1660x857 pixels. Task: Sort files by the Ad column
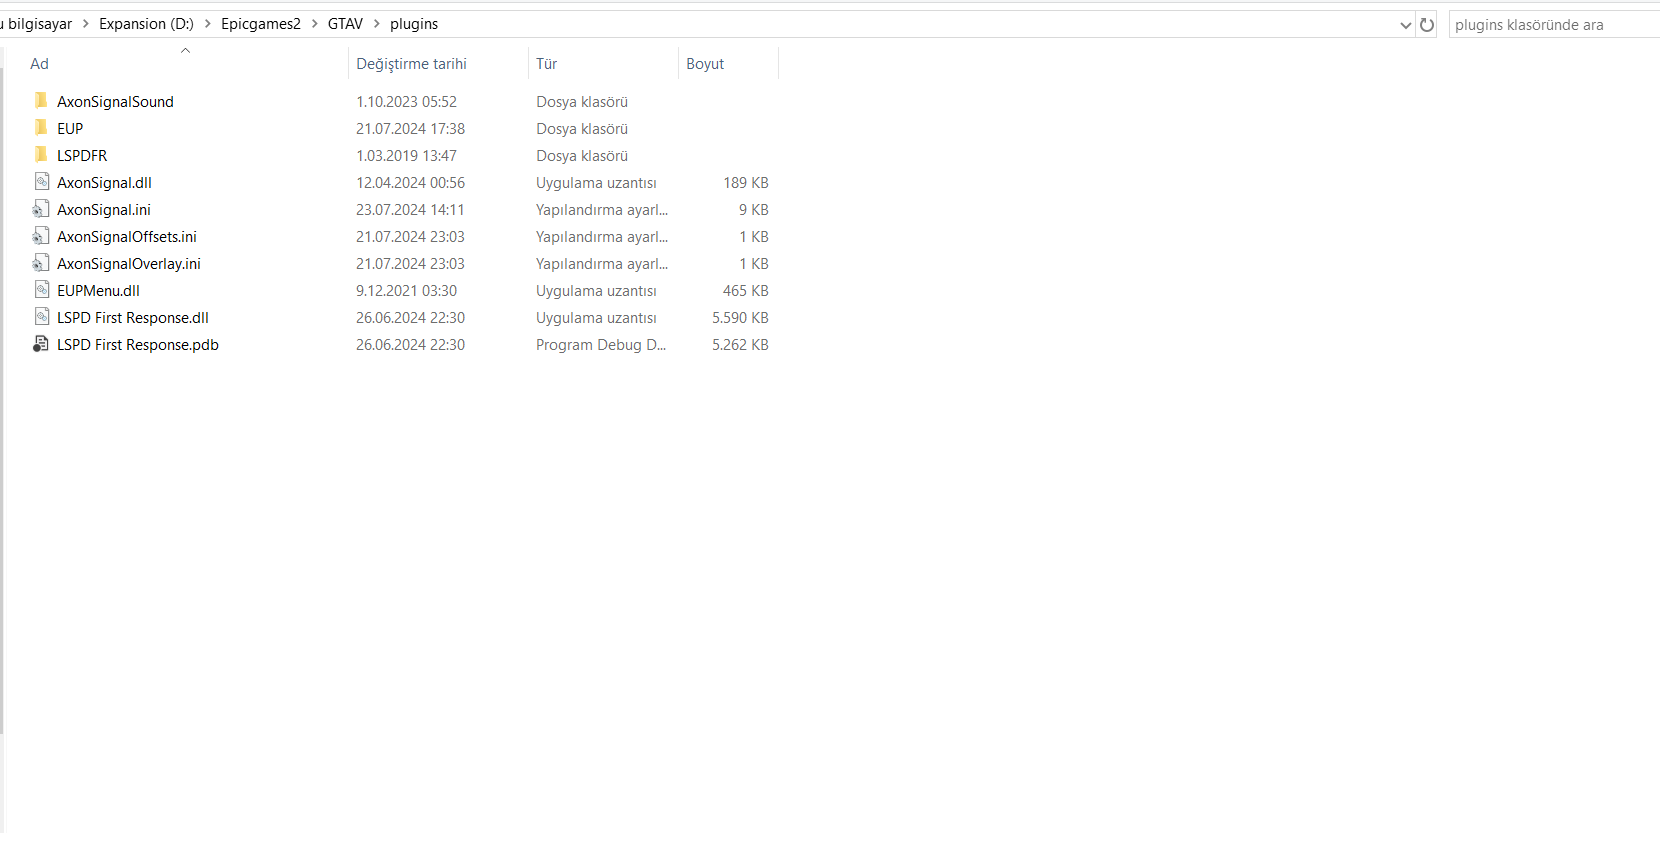[39, 64]
